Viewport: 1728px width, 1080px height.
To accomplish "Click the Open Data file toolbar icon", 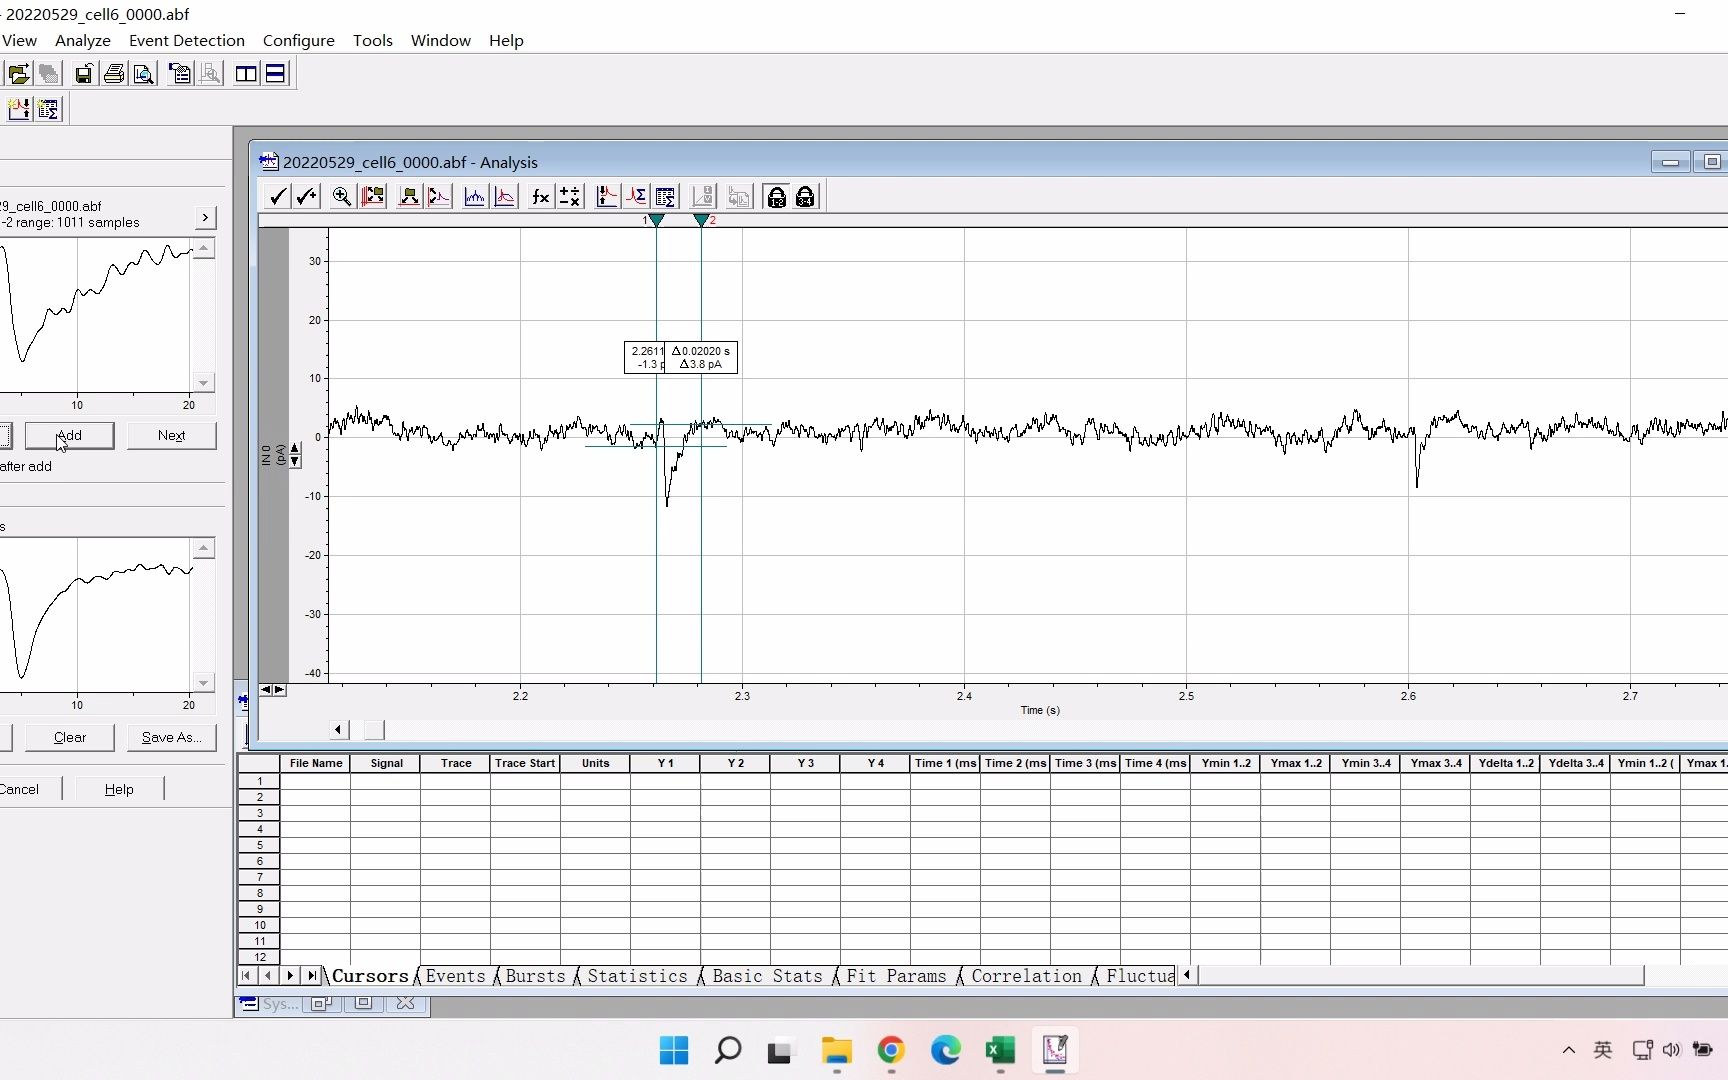I will [19, 74].
